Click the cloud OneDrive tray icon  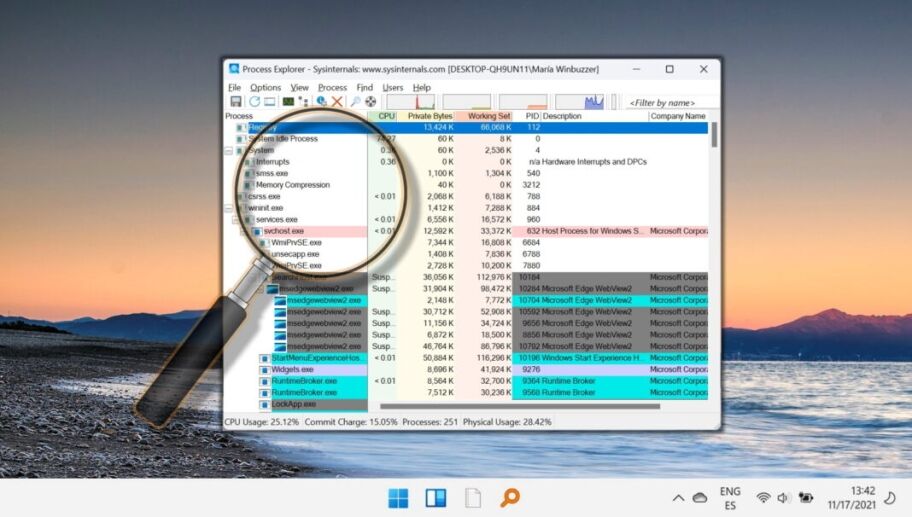pyautogui.click(x=700, y=498)
